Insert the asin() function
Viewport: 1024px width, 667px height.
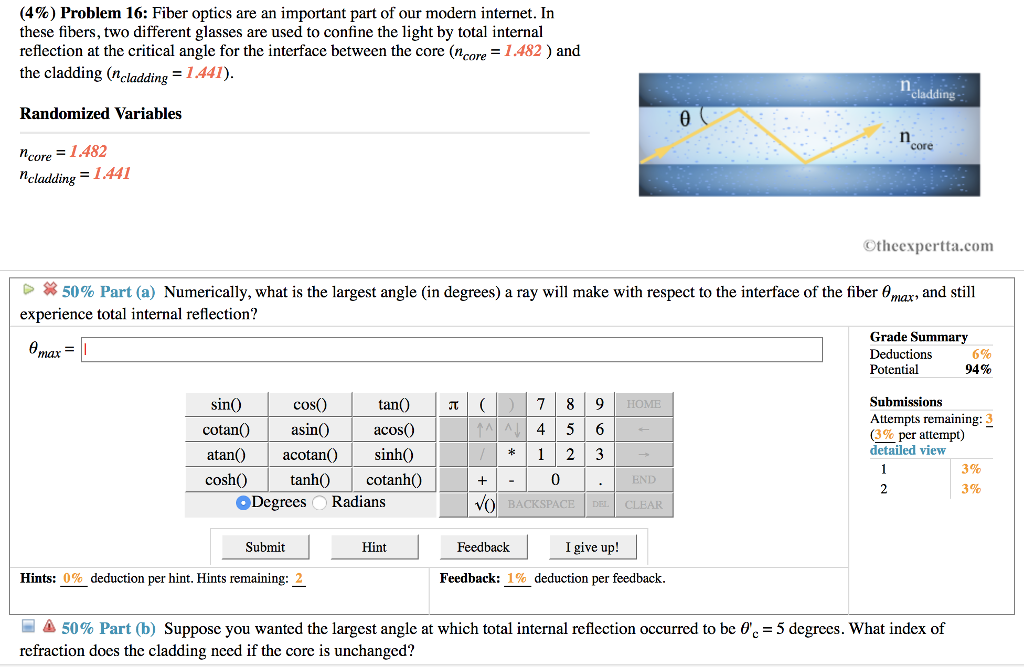(x=310, y=429)
